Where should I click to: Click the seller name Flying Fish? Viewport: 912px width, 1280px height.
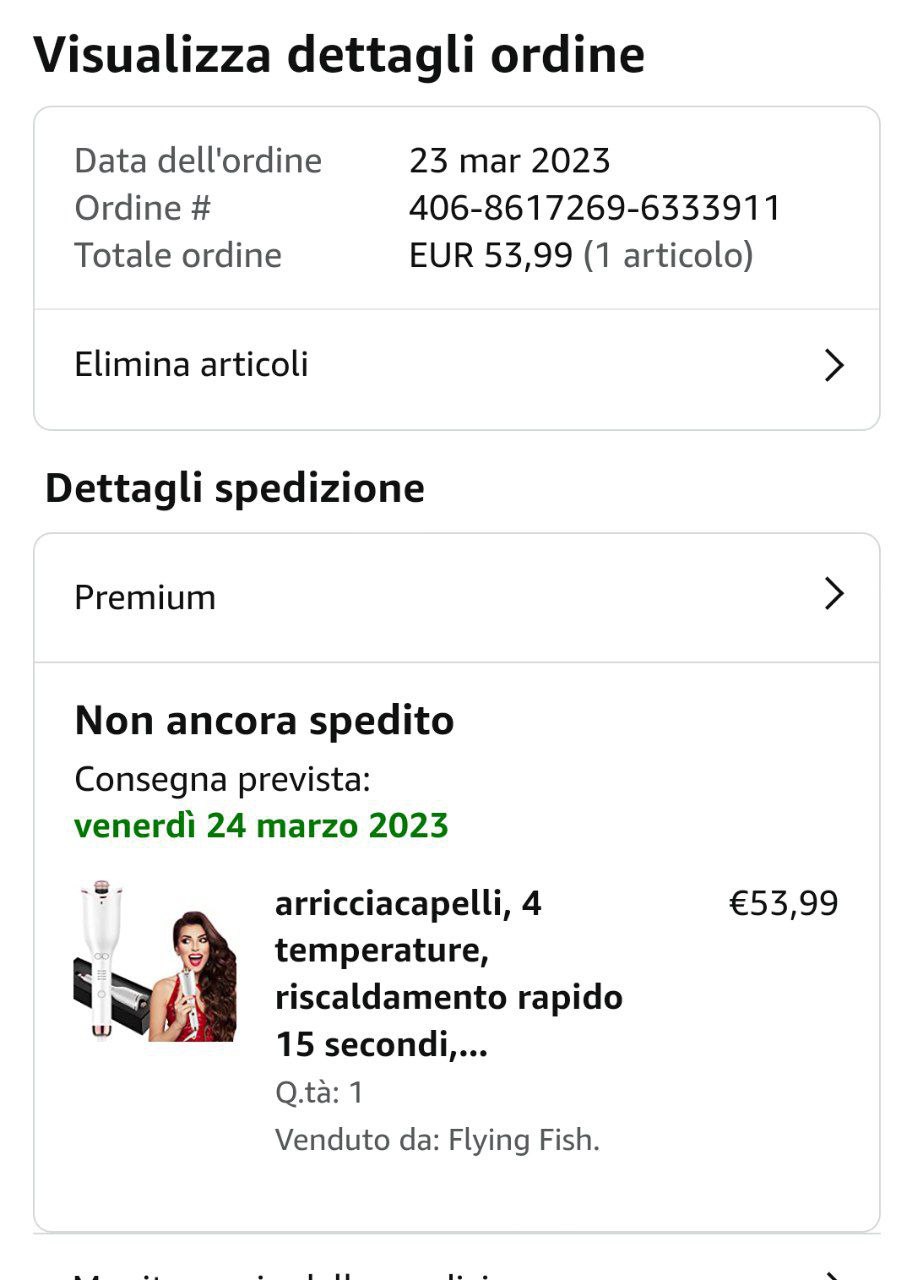(x=523, y=1140)
